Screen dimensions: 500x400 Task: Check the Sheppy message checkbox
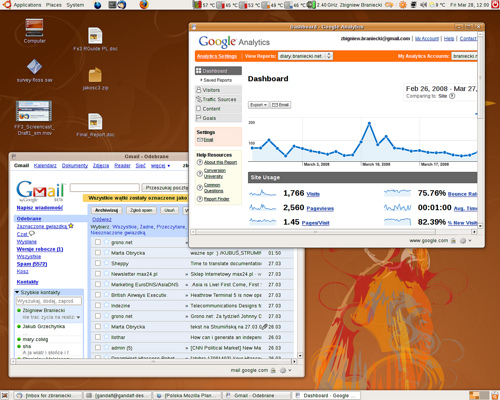[x=98, y=263]
